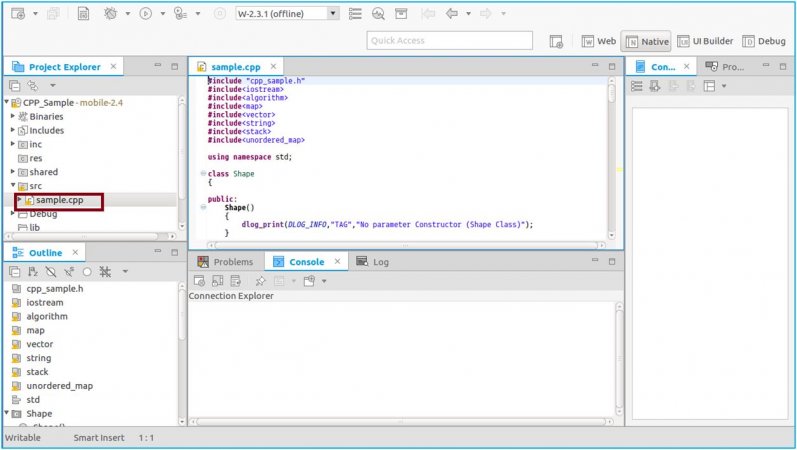797x450 pixels.
Task: Toggle Link with Editor in Project Explorer
Action: point(32,86)
